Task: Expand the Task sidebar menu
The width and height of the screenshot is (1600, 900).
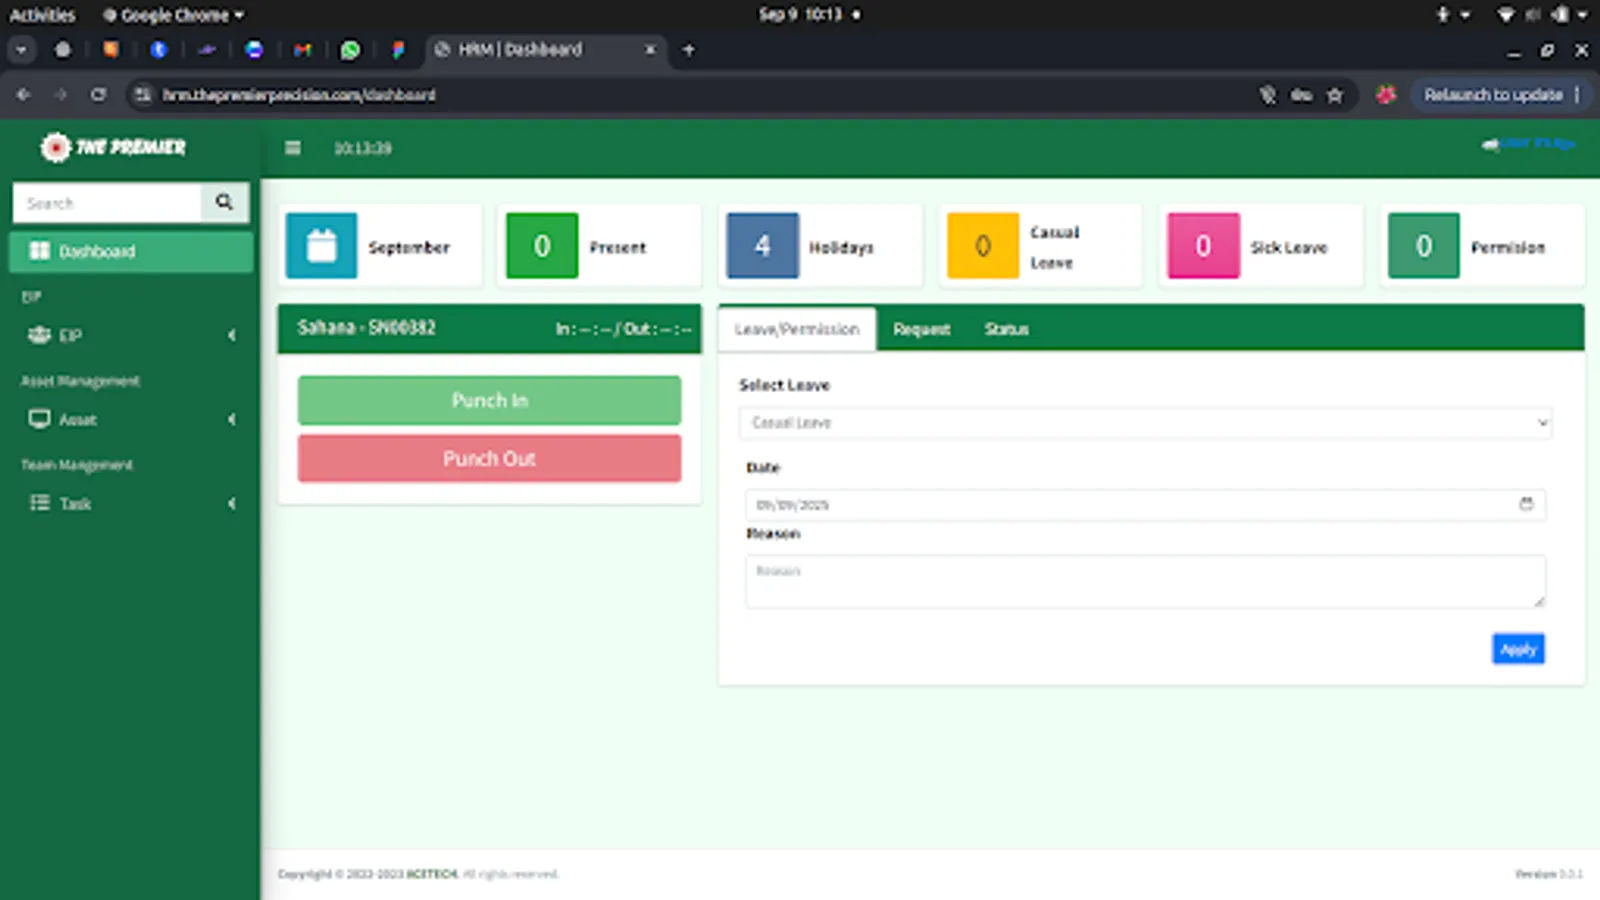Action: [x=131, y=503]
